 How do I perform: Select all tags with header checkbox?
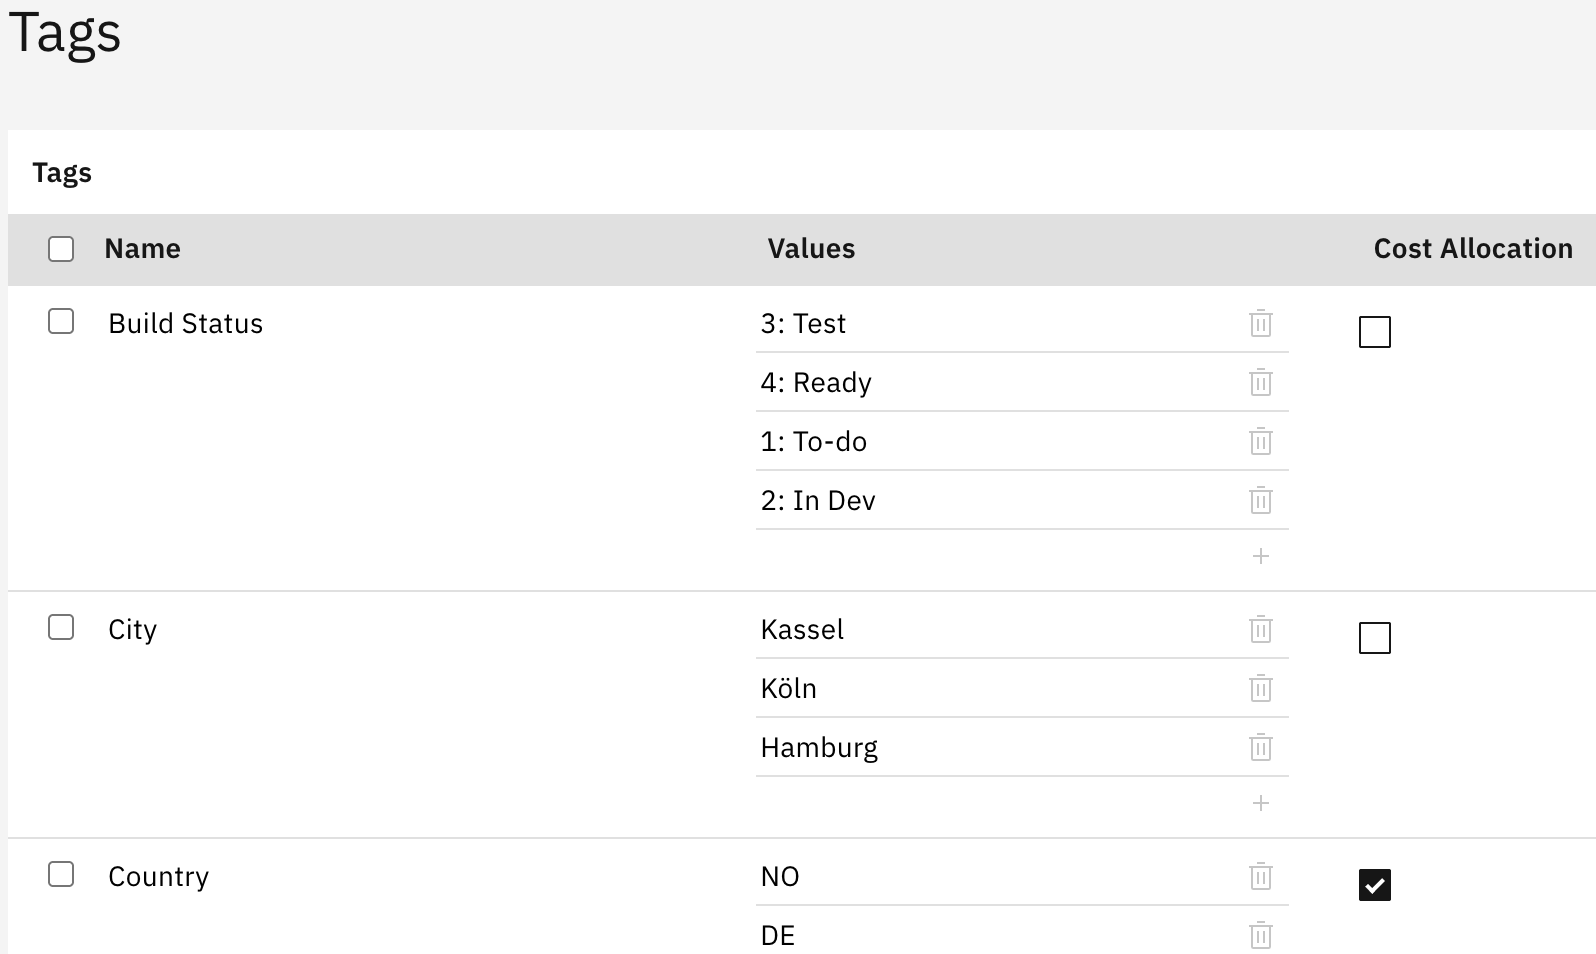coord(61,249)
